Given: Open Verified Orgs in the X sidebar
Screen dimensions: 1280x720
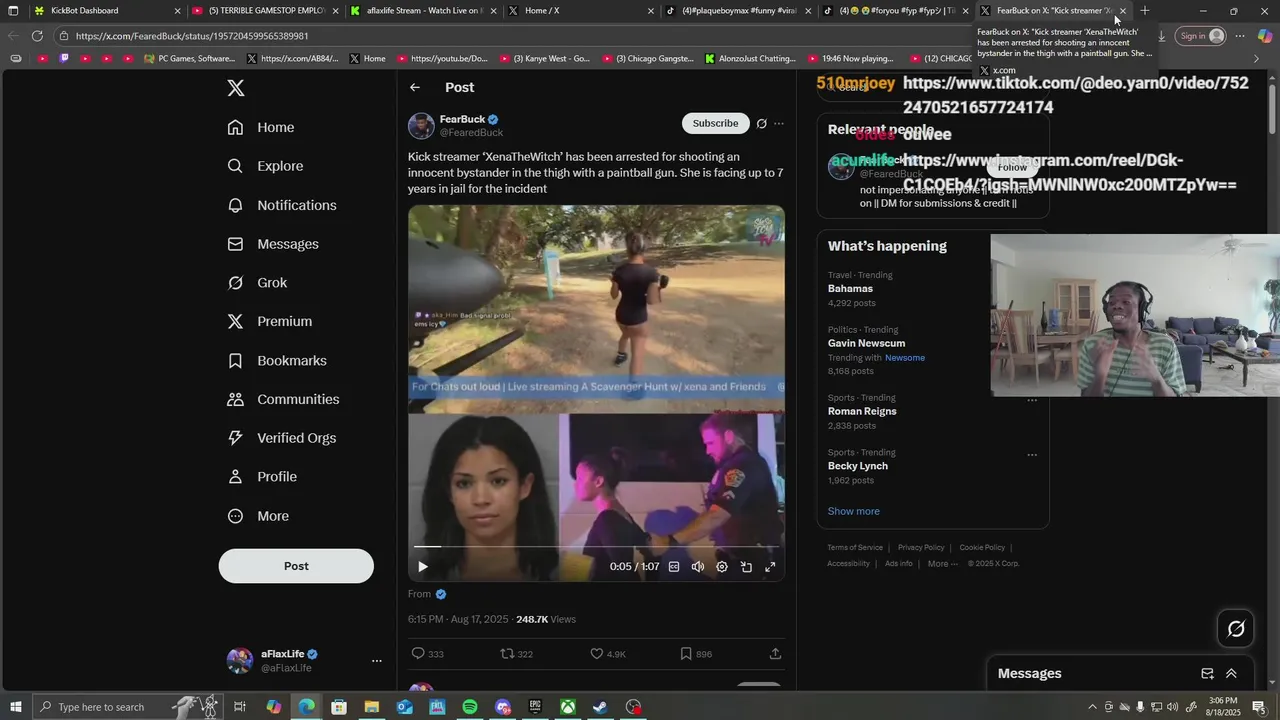Looking at the screenshot, I should (x=281, y=438).
